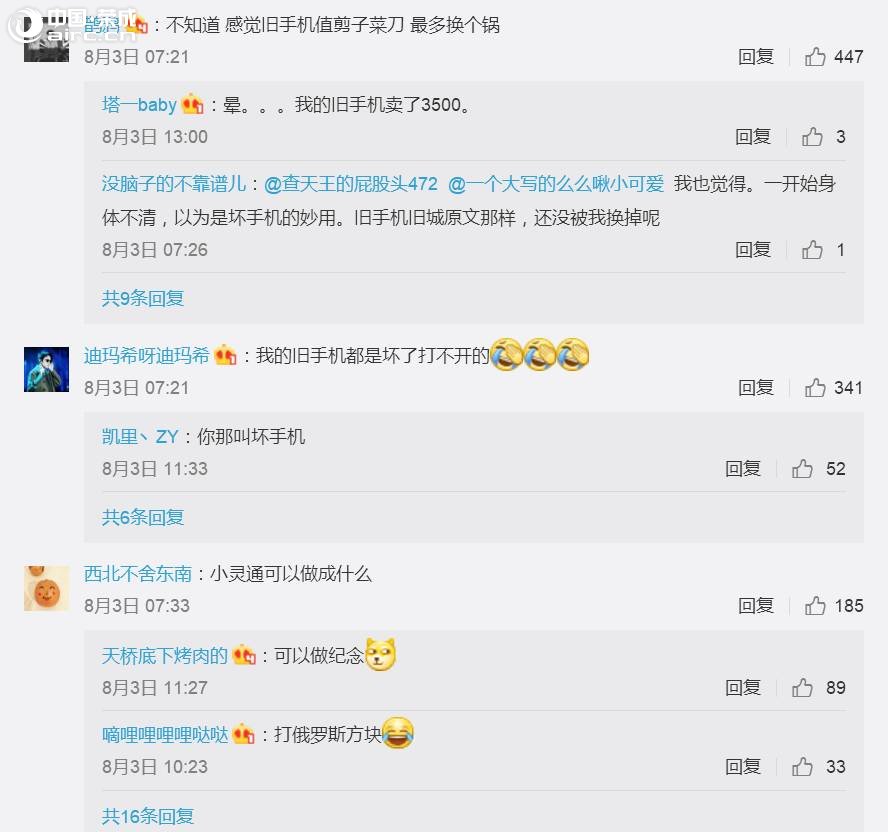Image resolution: width=888 pixels, height=832 pixels.
Task: Reply to the comment posted 8月3日 07:33
Action: pos(755,606)
